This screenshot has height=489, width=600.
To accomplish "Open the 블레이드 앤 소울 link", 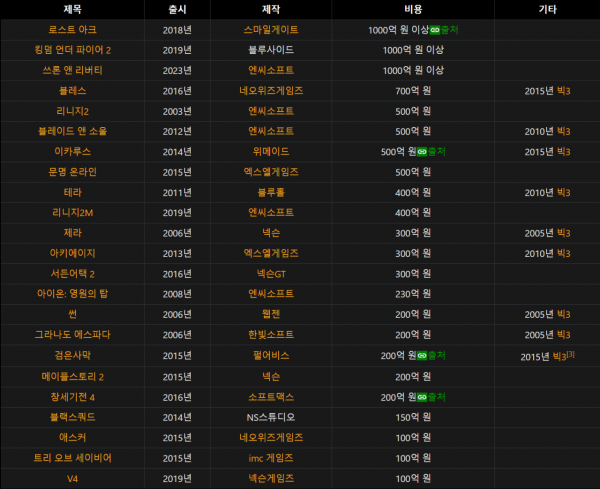I will (72, 131).
